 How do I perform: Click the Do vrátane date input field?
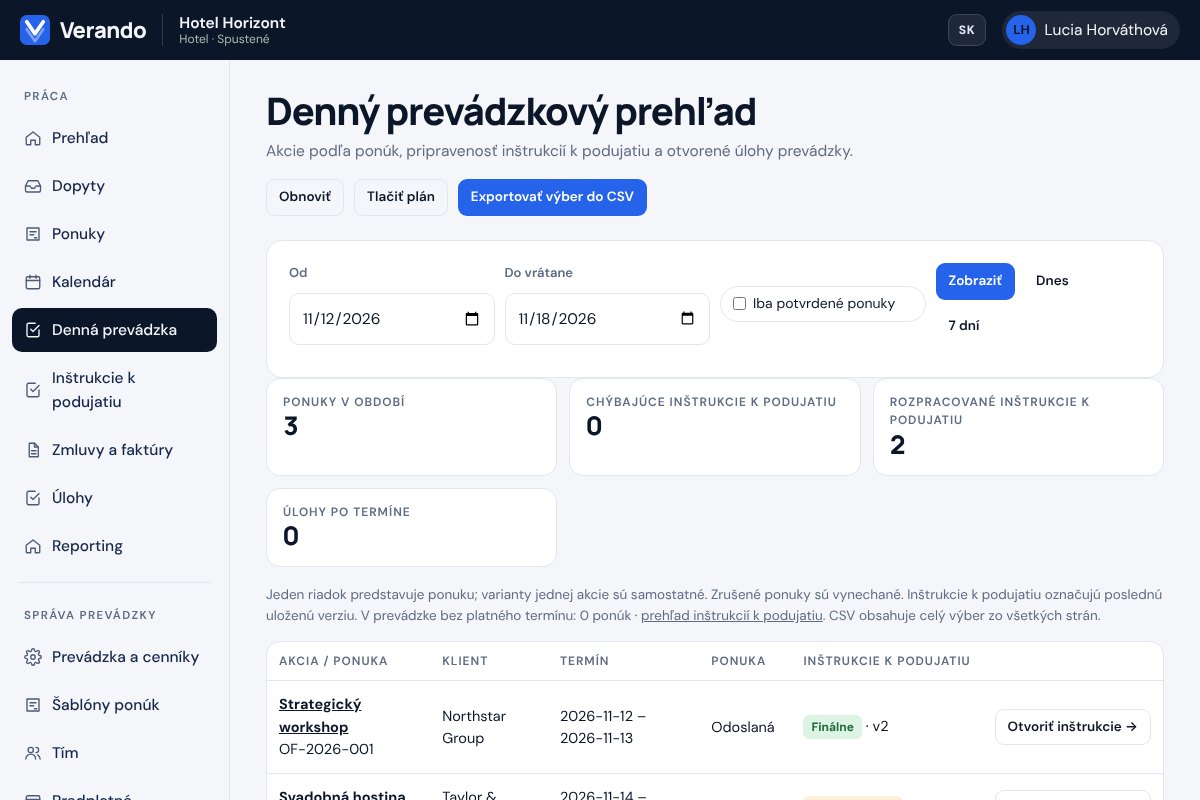[607, 319]
